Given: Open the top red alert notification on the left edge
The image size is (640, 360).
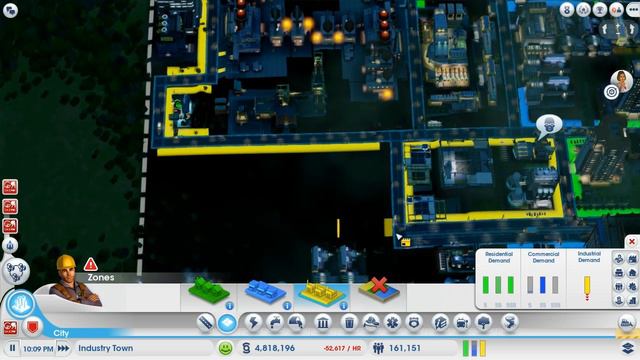Looking at the screenshot, I should tap(10, 187).
